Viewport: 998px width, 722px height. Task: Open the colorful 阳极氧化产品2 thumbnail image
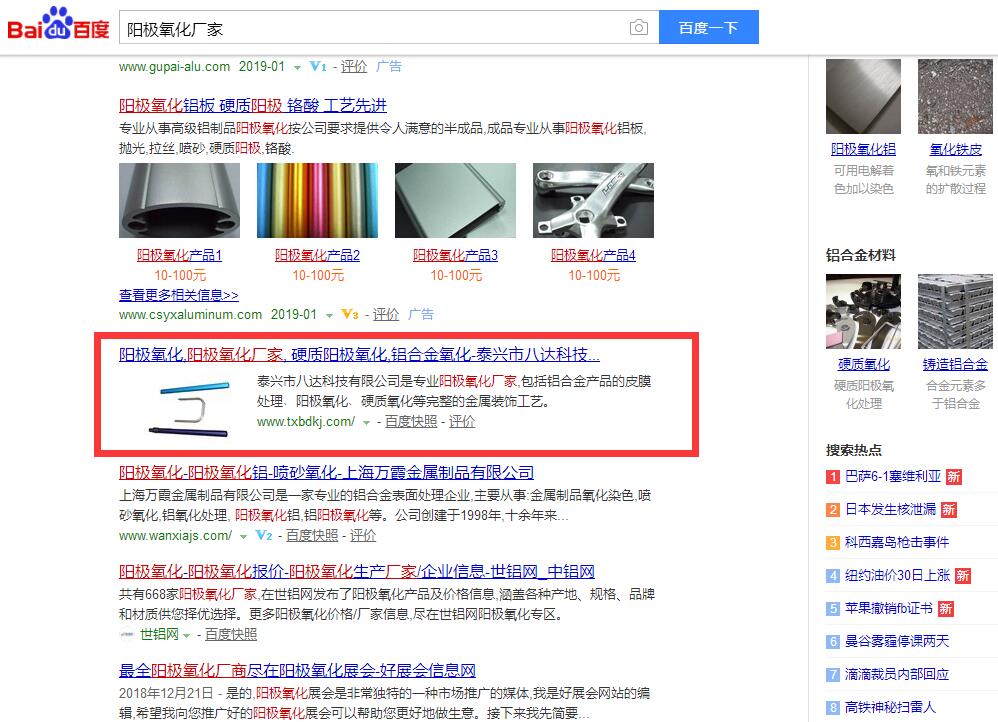point(318,201)
